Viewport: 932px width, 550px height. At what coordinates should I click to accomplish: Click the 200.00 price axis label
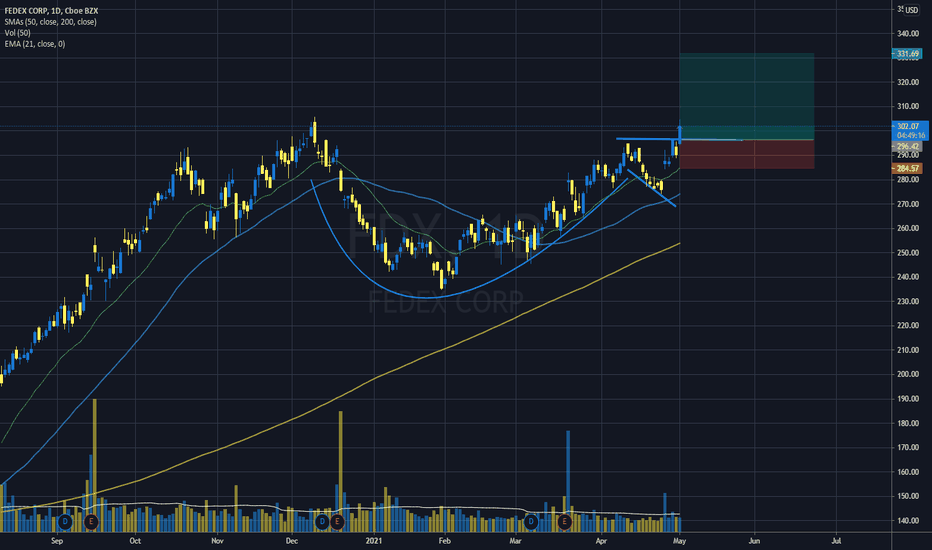pyautogui.click(x=908, y=375)
